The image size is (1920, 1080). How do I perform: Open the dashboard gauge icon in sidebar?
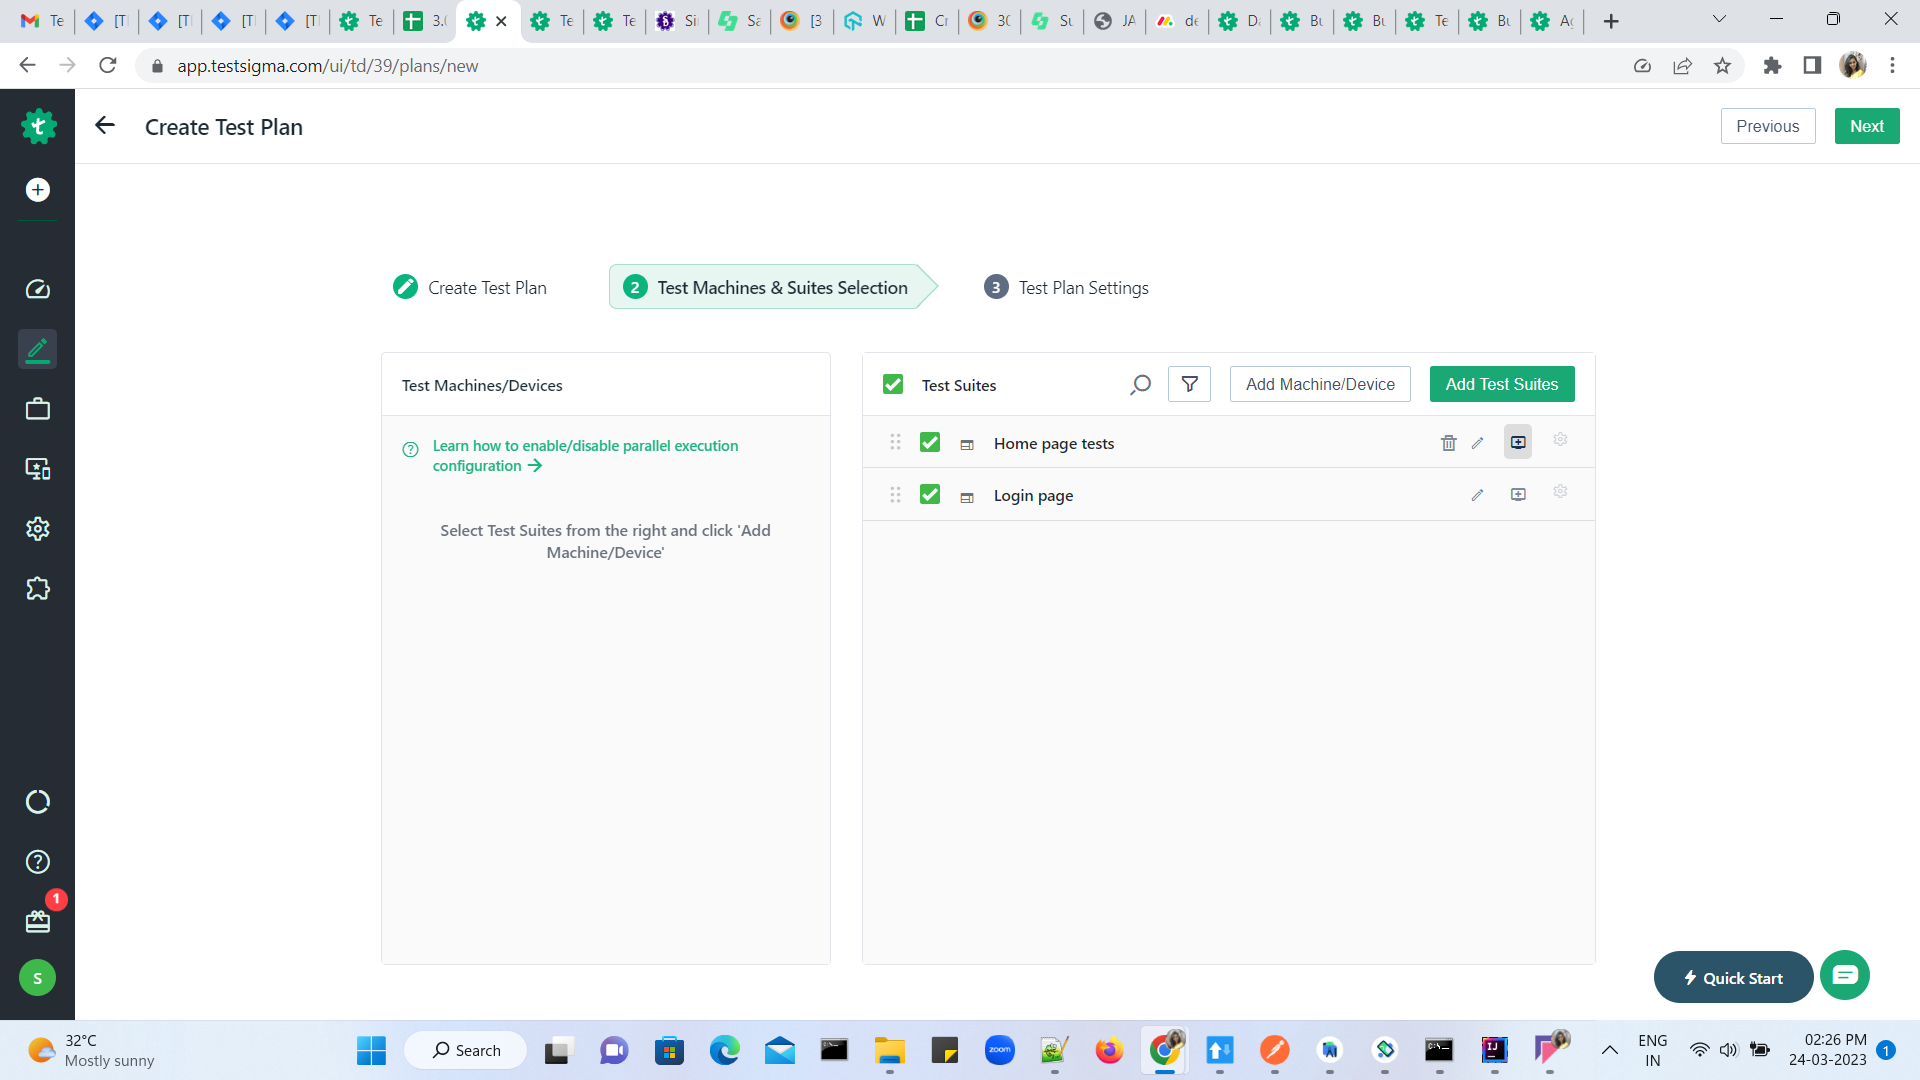click(38, 289)
